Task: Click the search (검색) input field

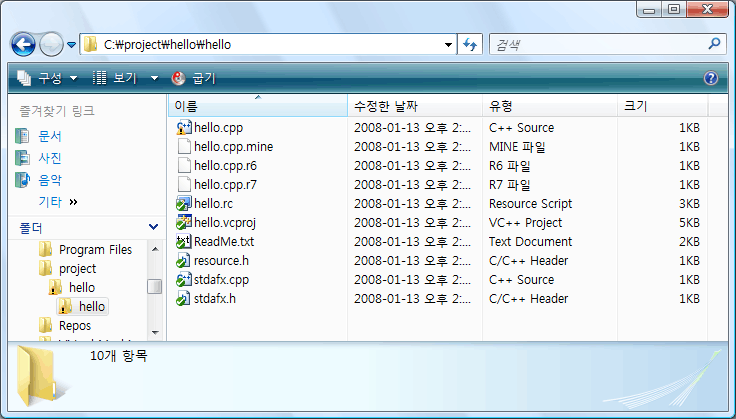Action: 596,45
